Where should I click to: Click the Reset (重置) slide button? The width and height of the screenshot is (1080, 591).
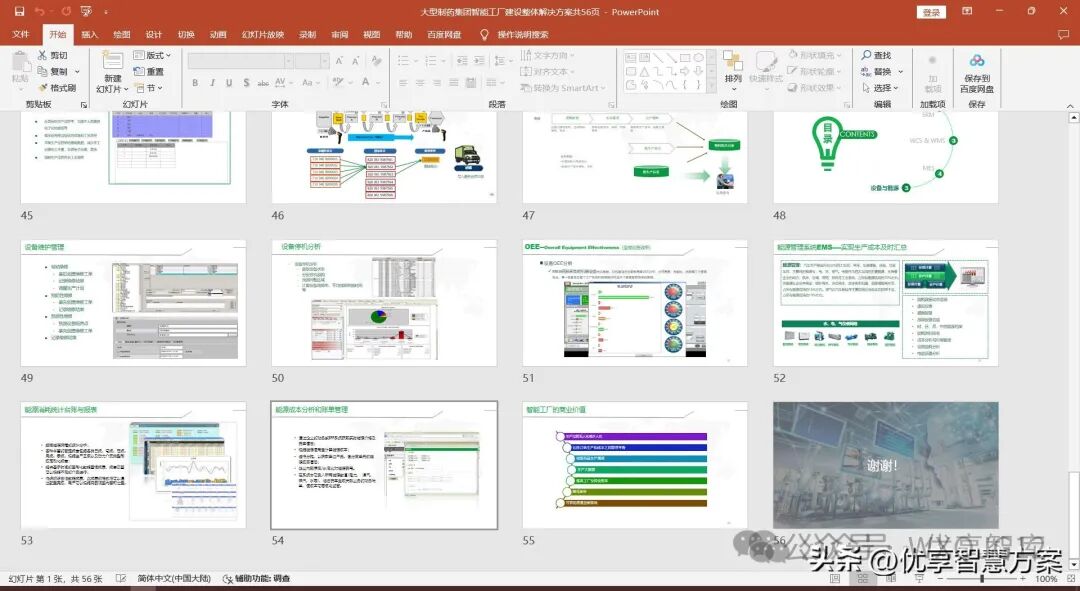coord(149,72)
